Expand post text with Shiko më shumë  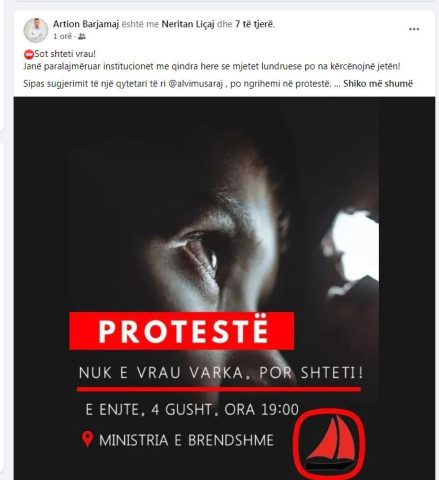378,84
